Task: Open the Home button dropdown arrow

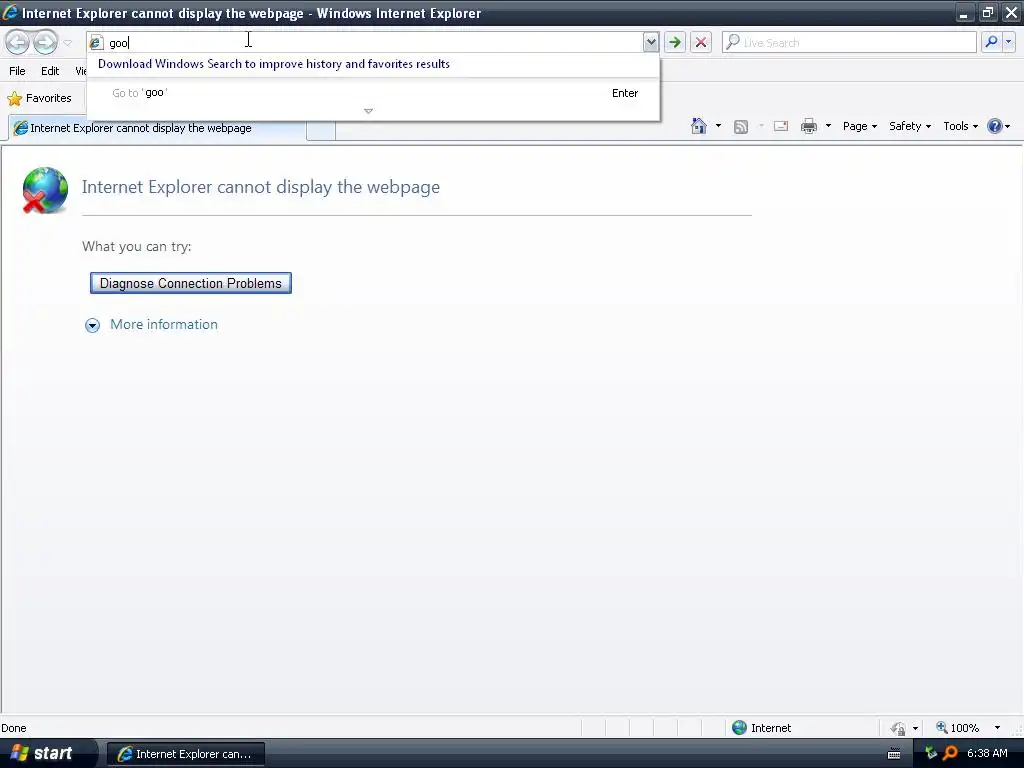Action: [x=718, y=126]
